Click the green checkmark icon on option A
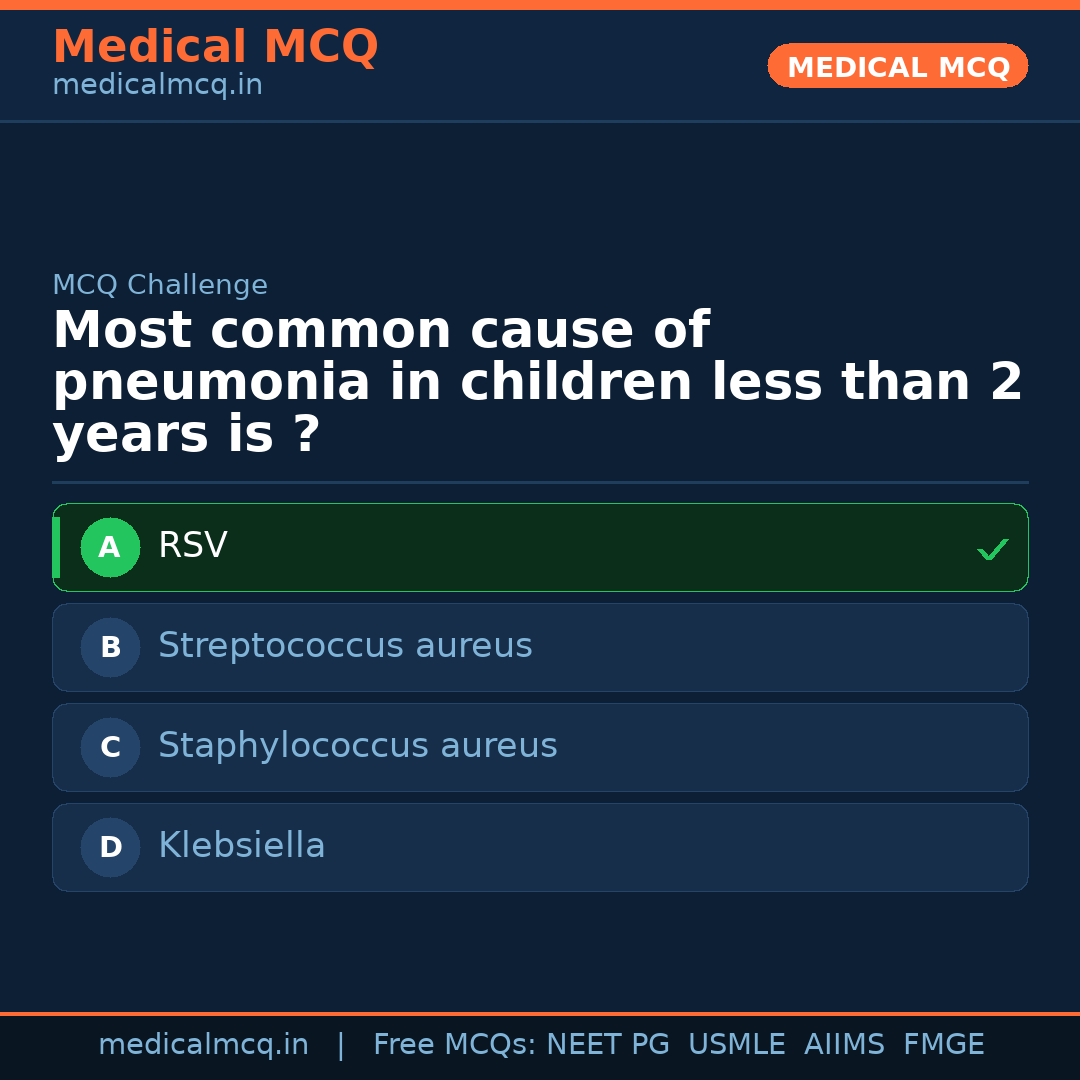The image size is (1080, 1080). (x=993, y=548)
